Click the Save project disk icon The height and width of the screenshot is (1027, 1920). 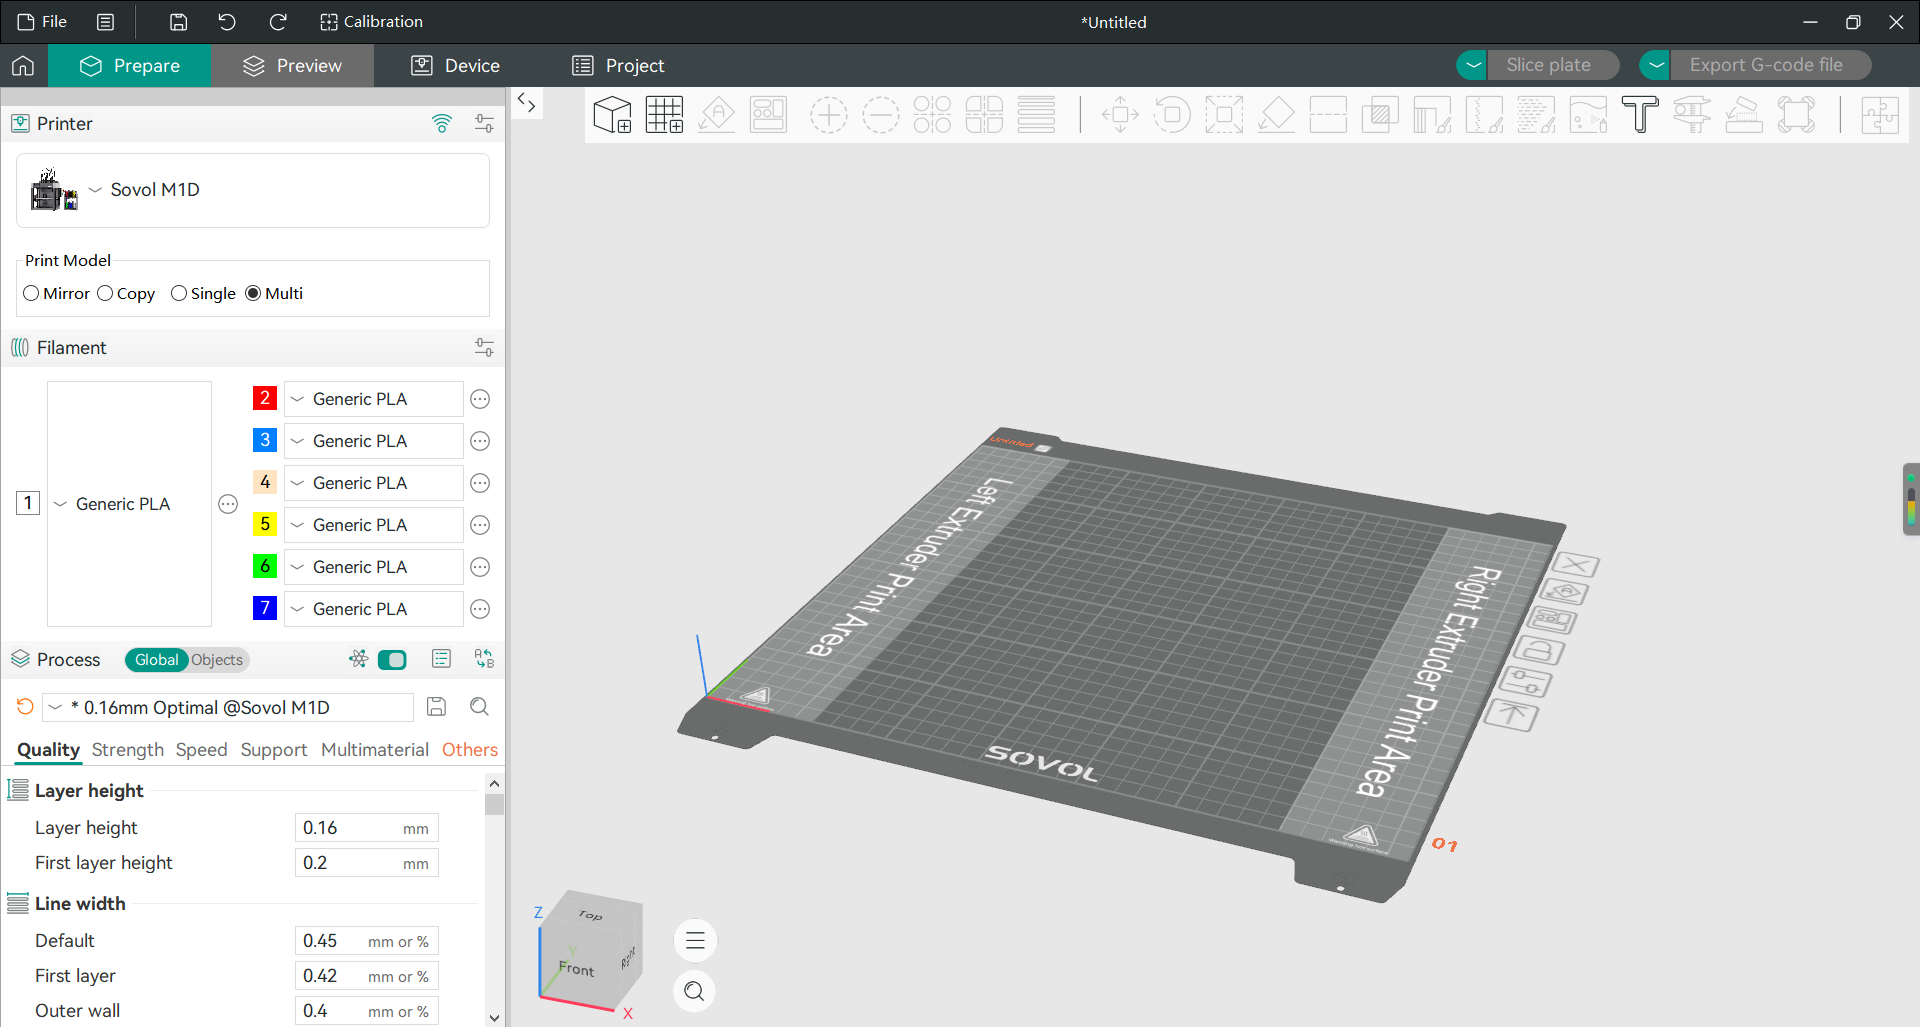(178, 22)
